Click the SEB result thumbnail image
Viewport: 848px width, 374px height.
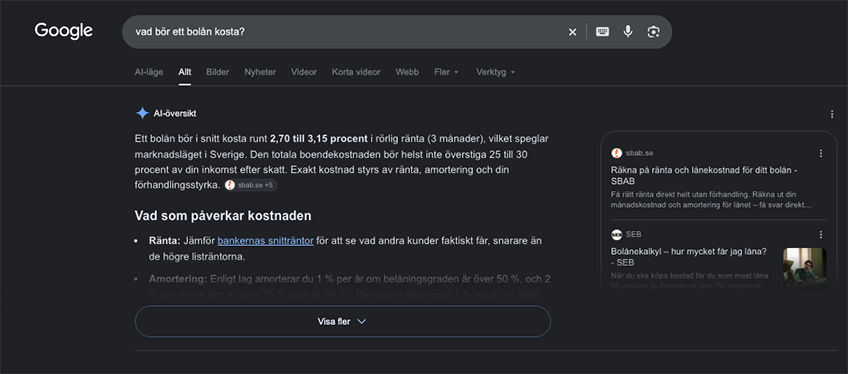pos(805,268)
